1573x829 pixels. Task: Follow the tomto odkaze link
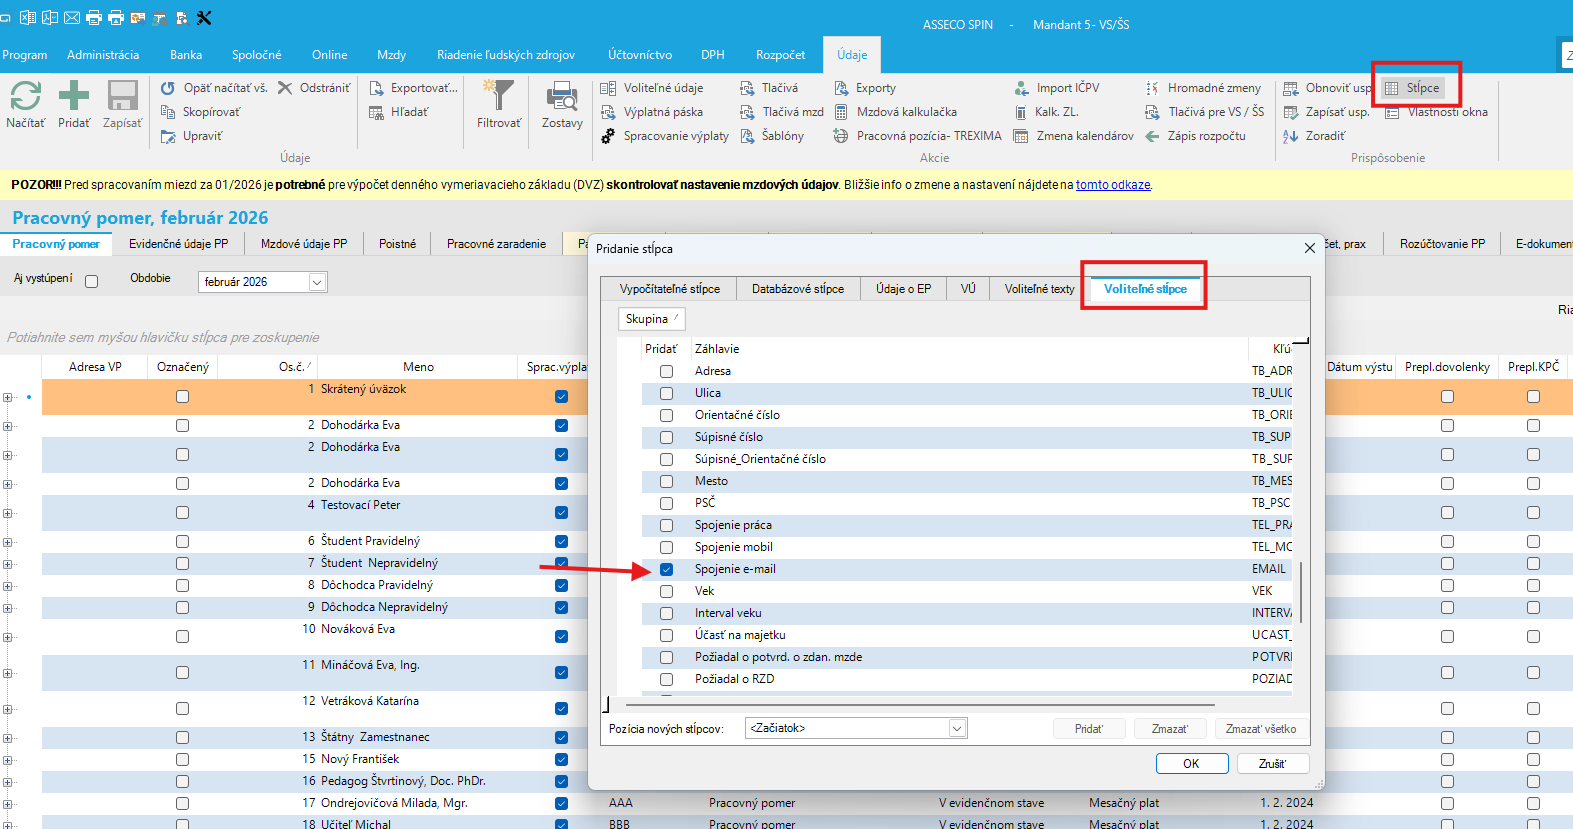point(1112,185)
